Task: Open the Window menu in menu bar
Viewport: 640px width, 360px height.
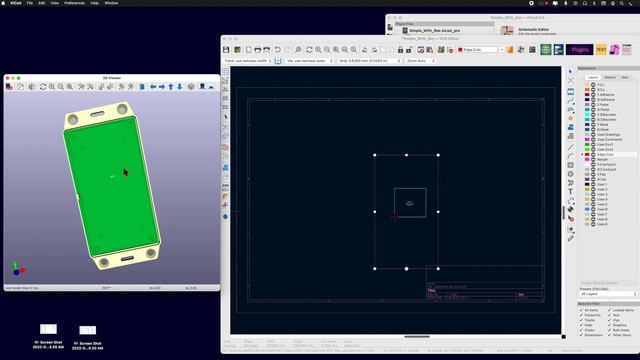Action: click(x=111, y=3)
